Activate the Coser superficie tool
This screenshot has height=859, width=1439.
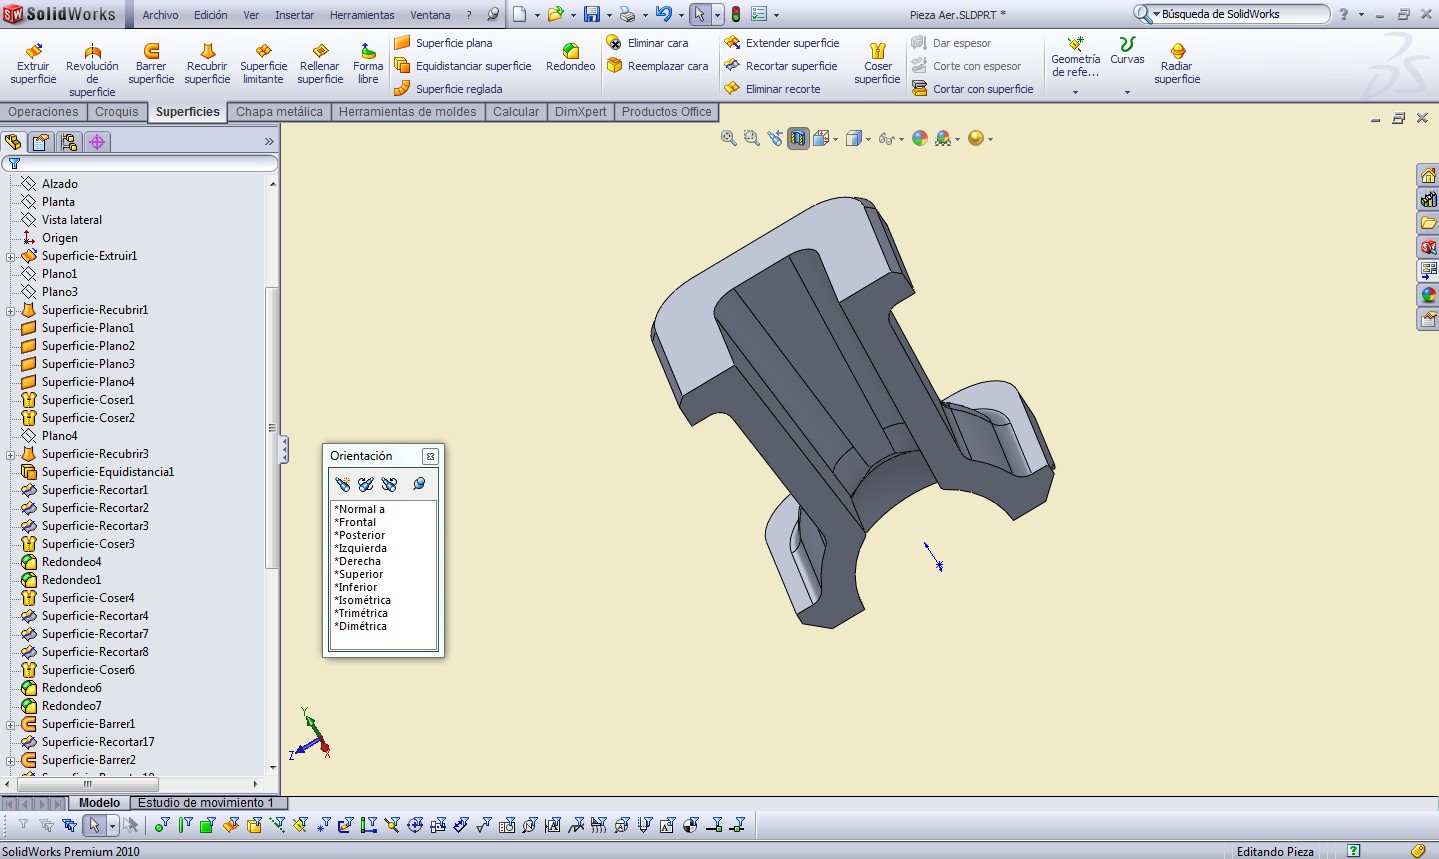(x=877, y=64)
